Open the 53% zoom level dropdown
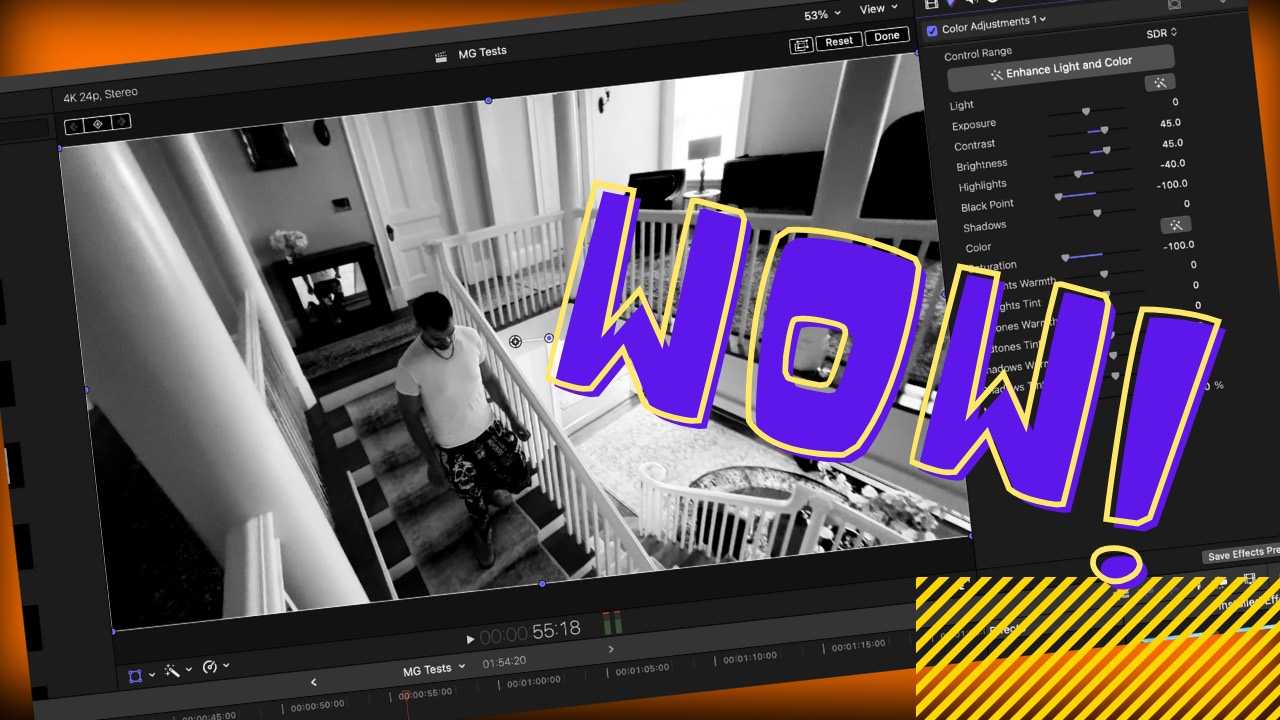The image size is (1280, 720). pos(822,15)
